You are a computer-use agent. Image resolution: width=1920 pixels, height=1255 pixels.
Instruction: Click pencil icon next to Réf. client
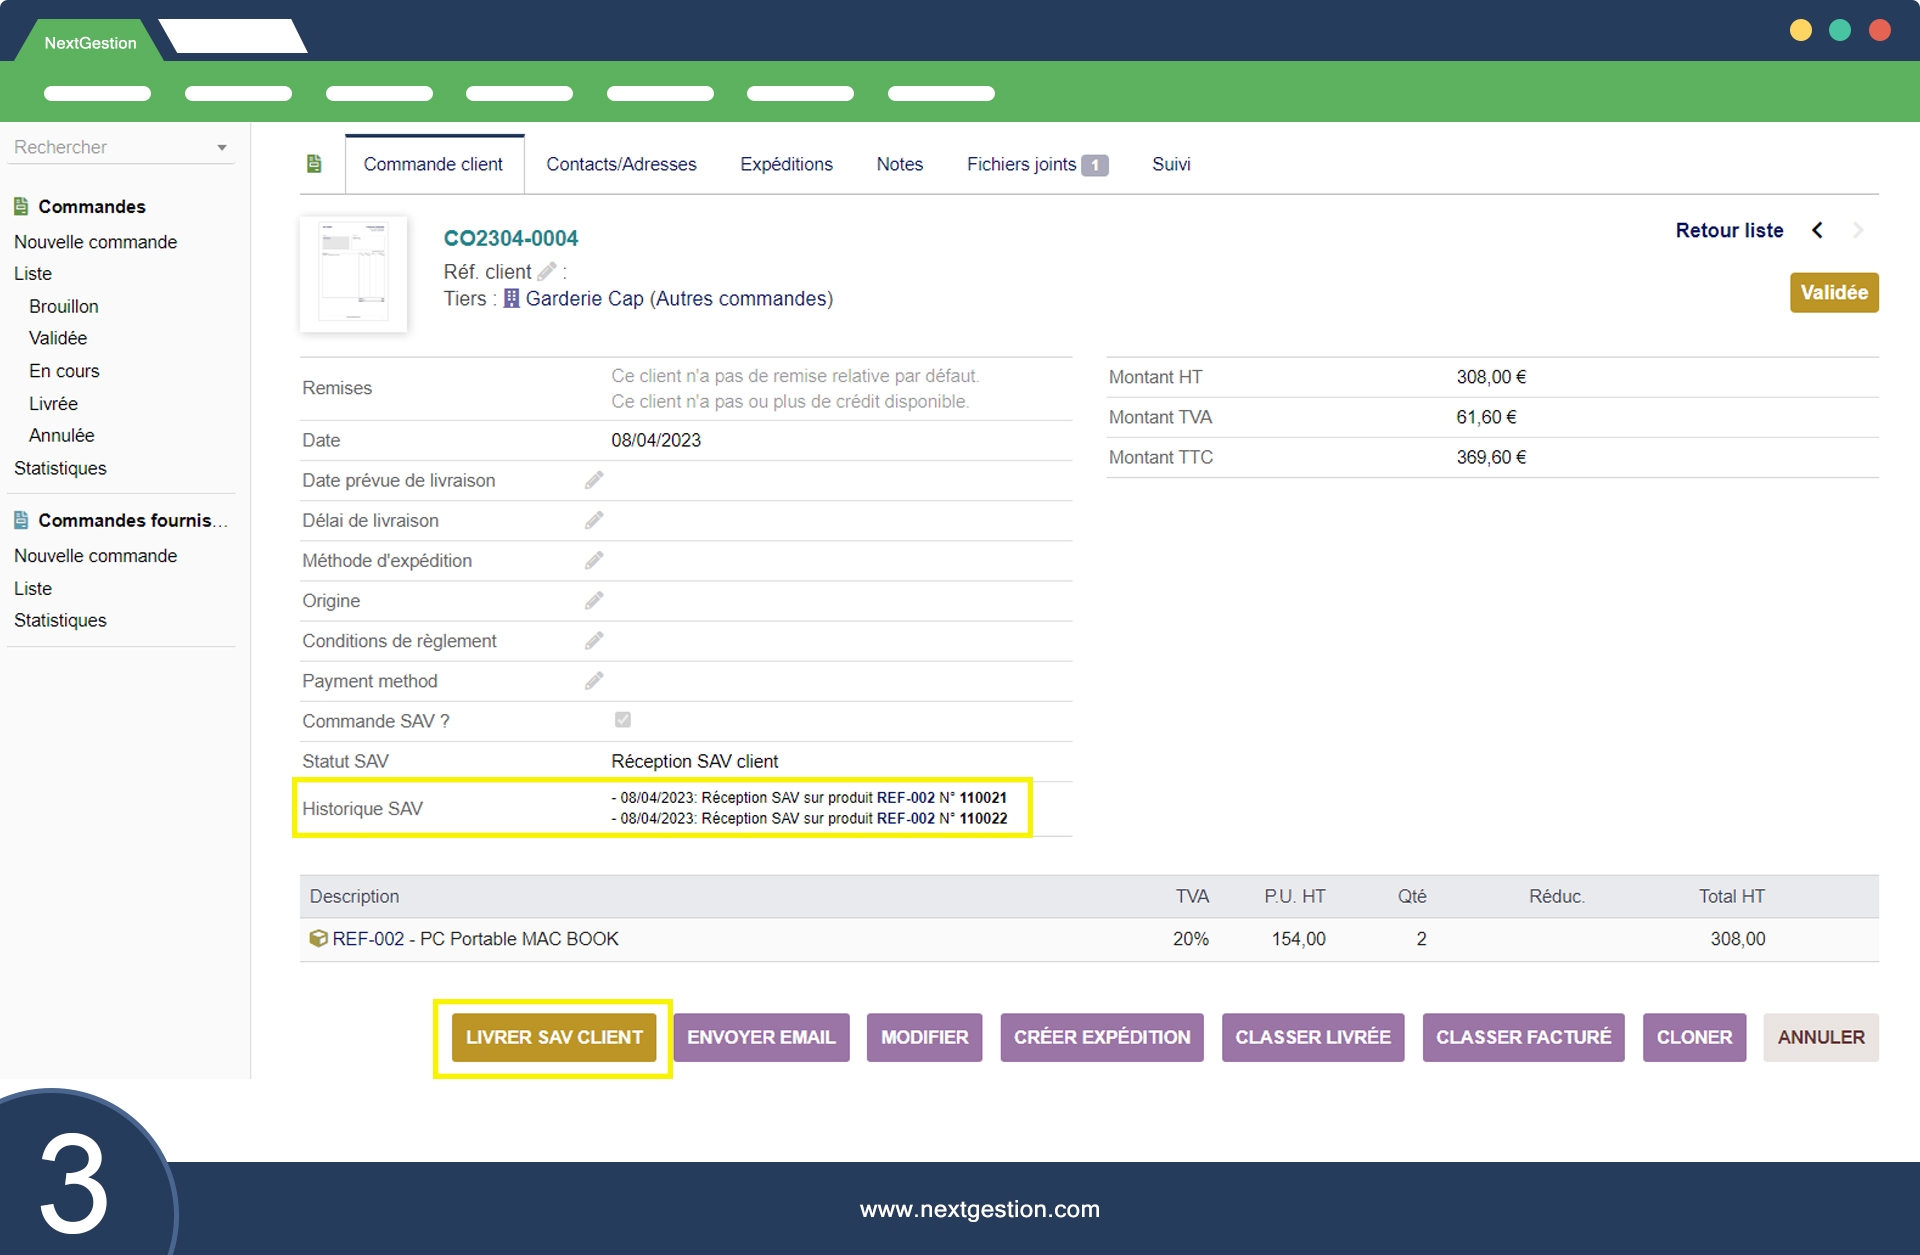click(546, 271)
